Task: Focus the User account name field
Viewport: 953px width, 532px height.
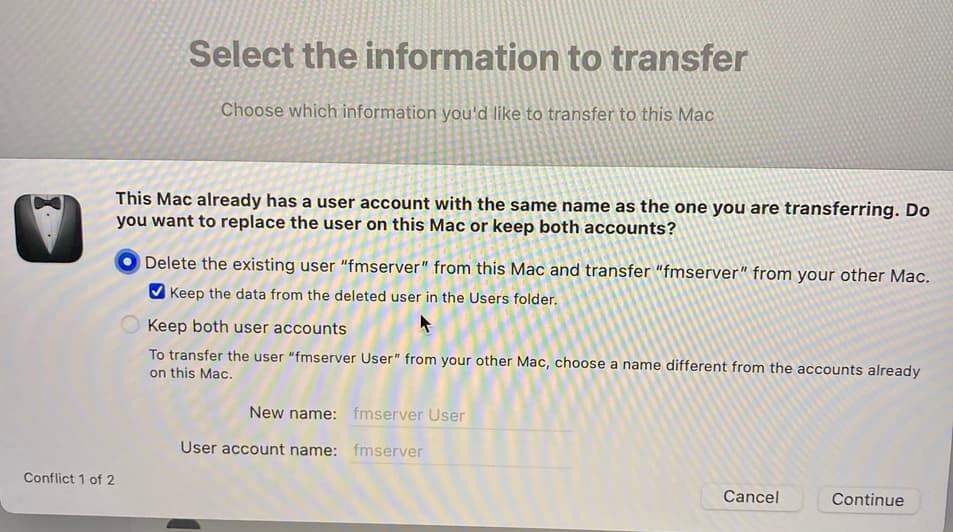Action: tap(460, 451)
